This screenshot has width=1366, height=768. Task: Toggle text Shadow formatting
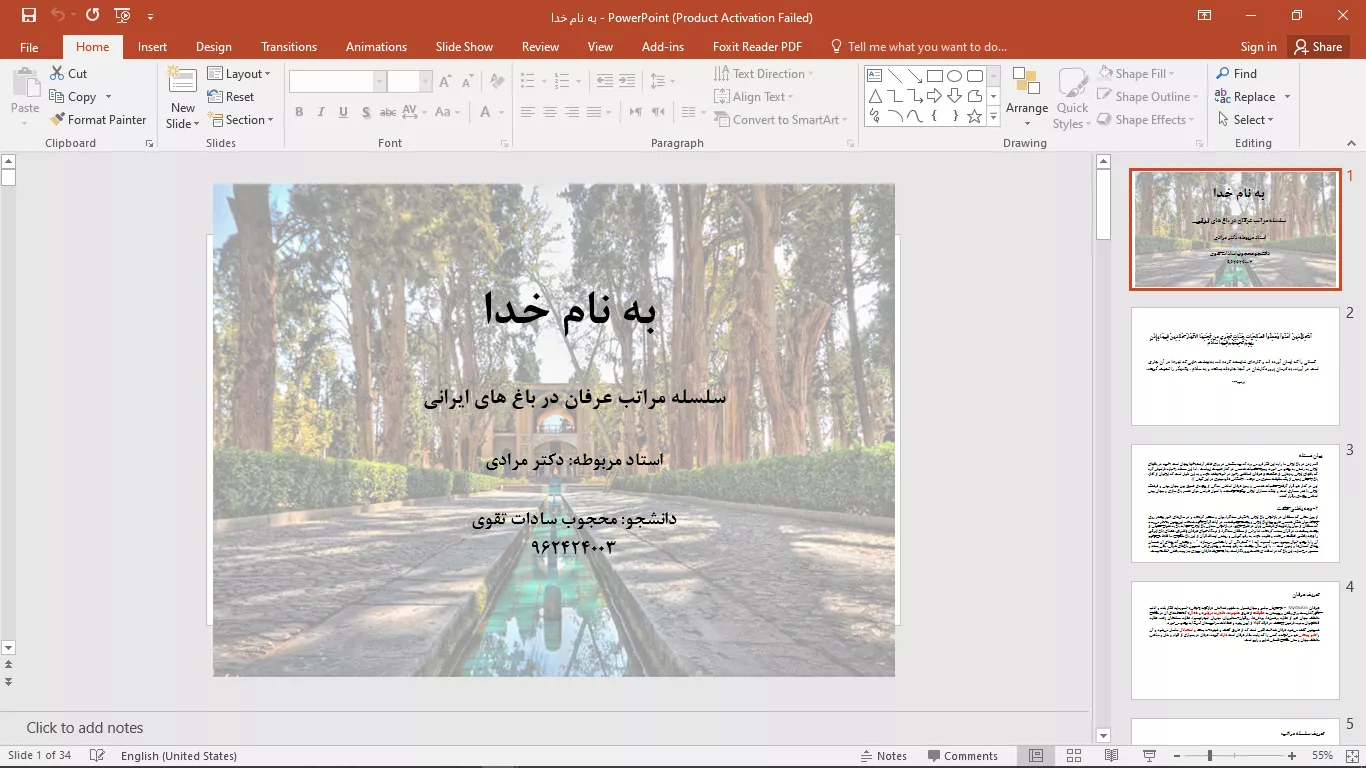click(x=366, y=113)
